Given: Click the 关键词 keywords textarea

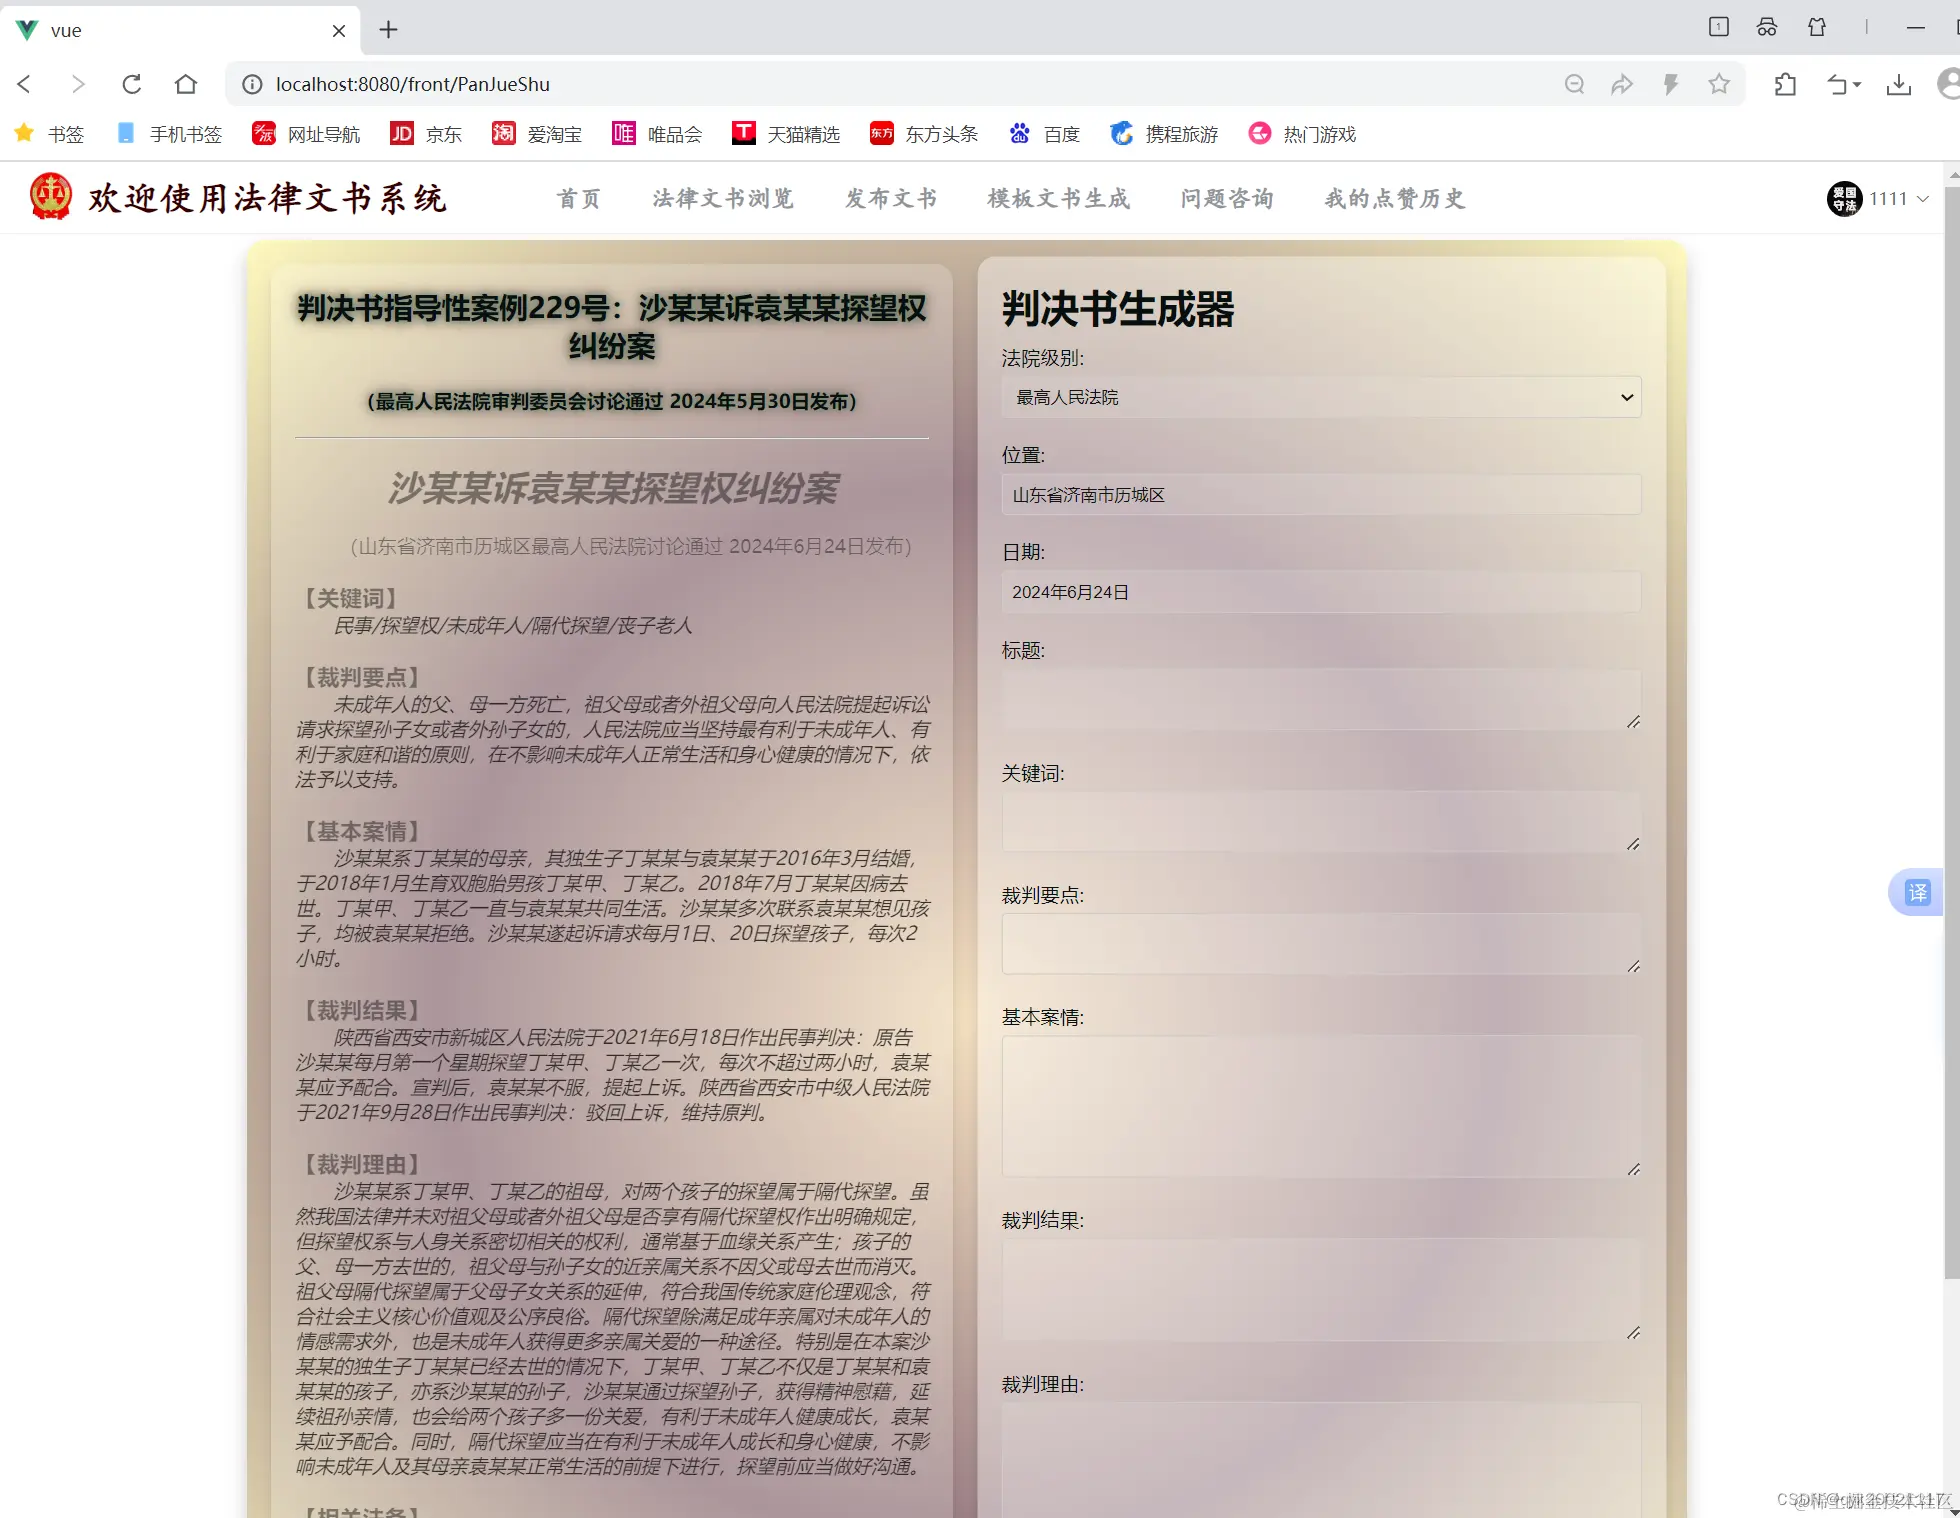Looking at the screenshot, I should [x=1321, y=822].
